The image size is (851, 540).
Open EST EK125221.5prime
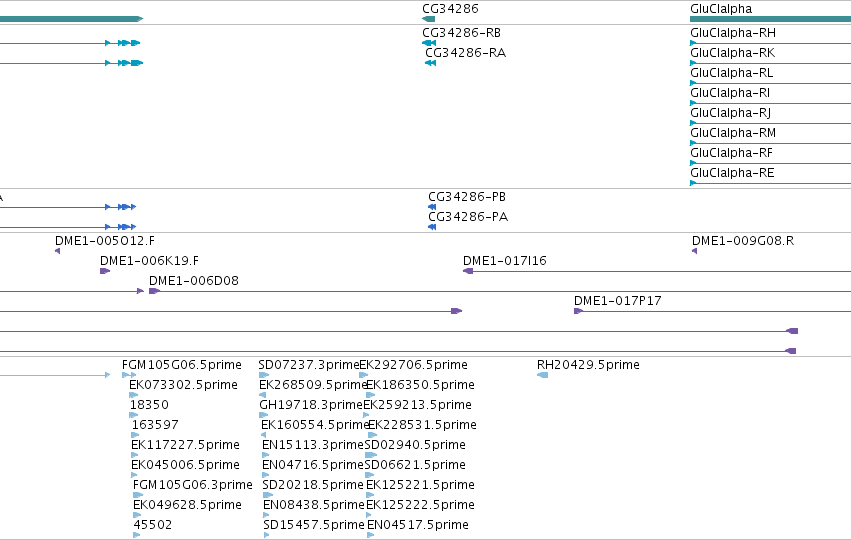(421, 485)
